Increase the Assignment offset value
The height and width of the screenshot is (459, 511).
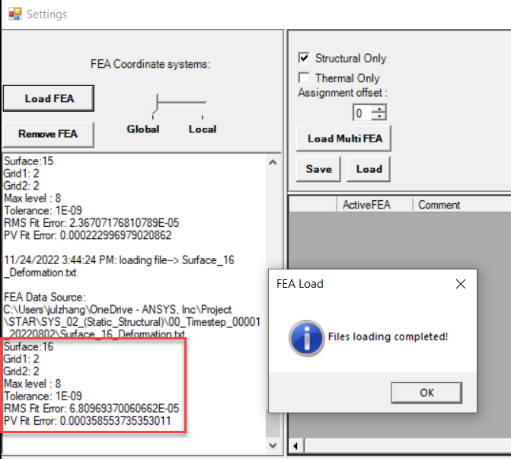[379, 109]
